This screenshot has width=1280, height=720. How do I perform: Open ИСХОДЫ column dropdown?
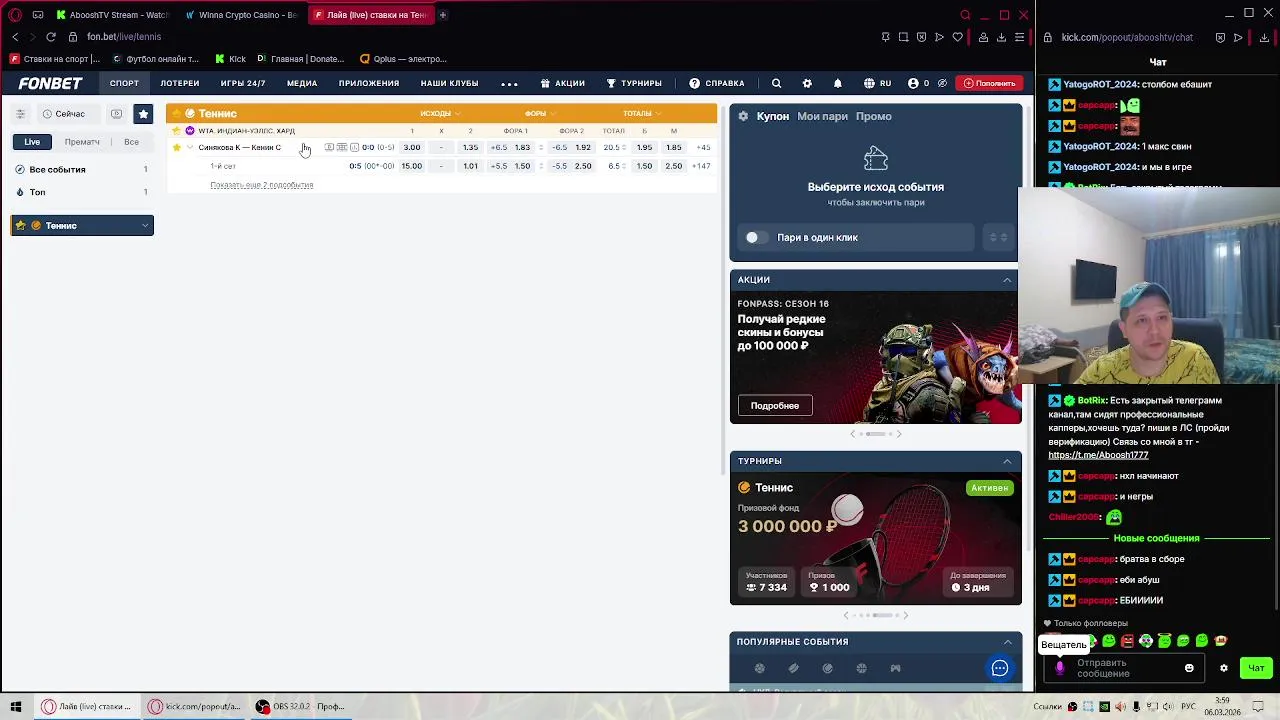point(439,113)
